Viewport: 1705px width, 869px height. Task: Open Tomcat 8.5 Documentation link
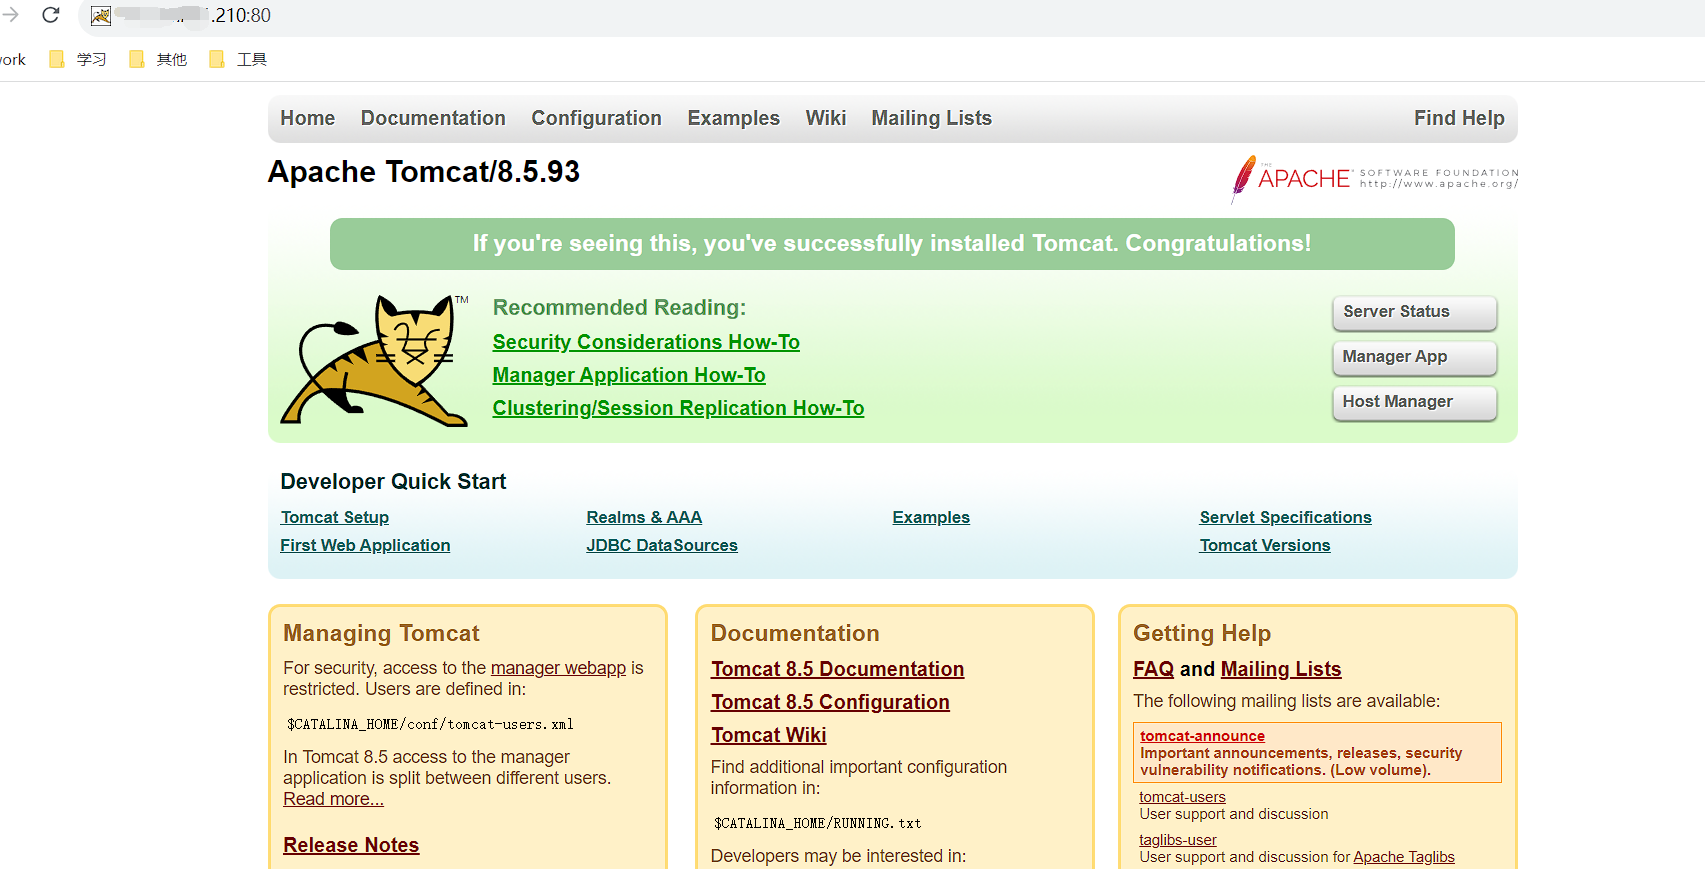coord(837,669)
